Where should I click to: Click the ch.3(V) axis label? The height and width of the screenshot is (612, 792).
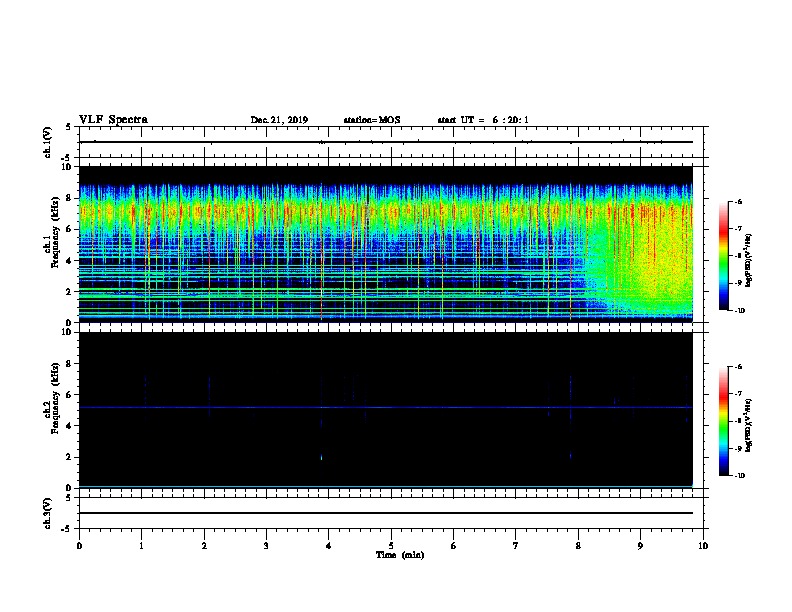pos(47,513)
